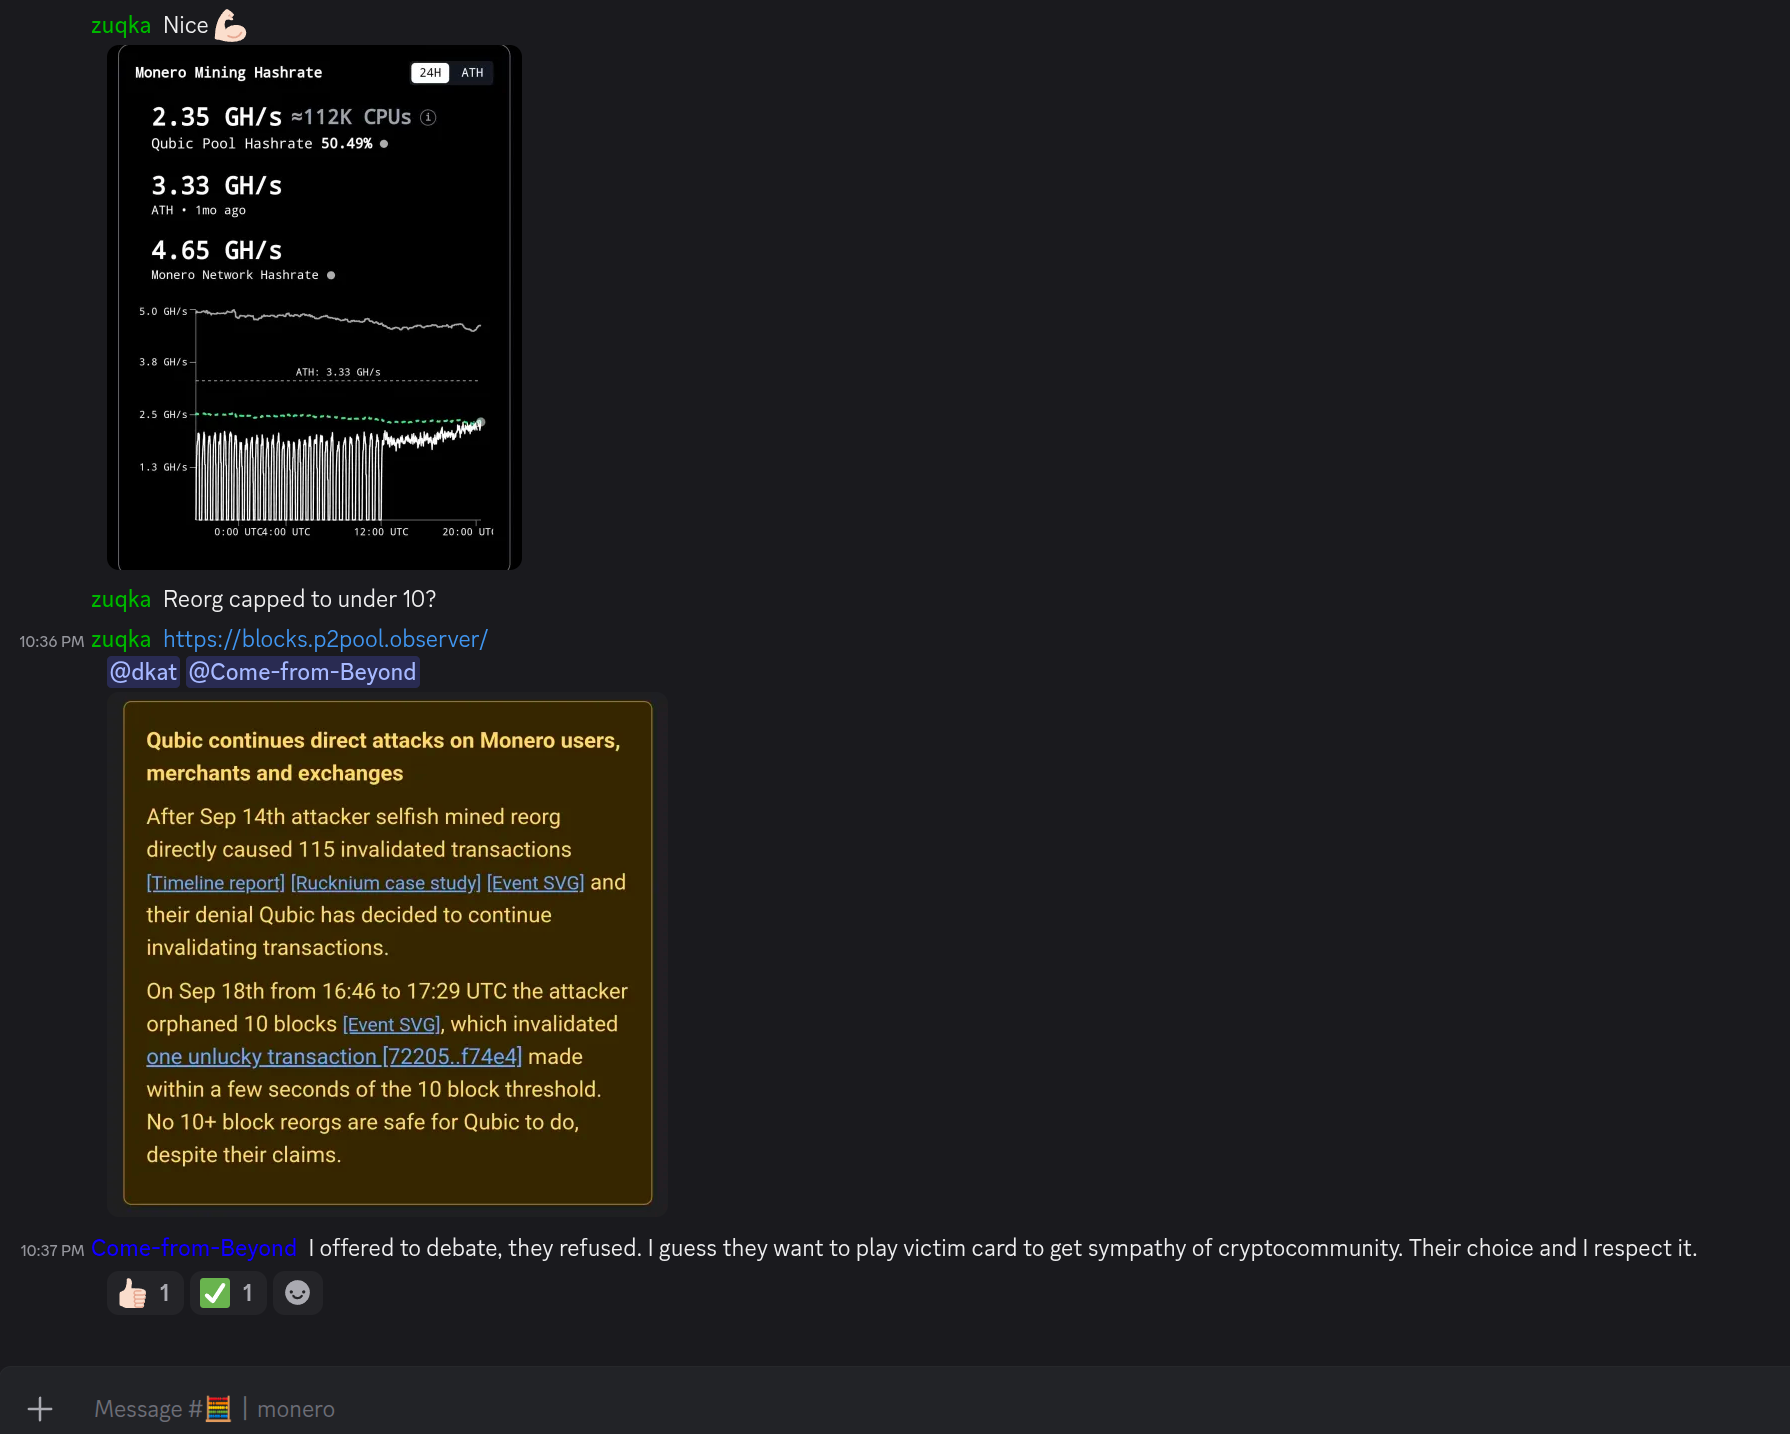Click zuqka username beside 'Reorg capped' message
The width and height of the screenshot is (1790, 1434).
click(x=121, y=599)
